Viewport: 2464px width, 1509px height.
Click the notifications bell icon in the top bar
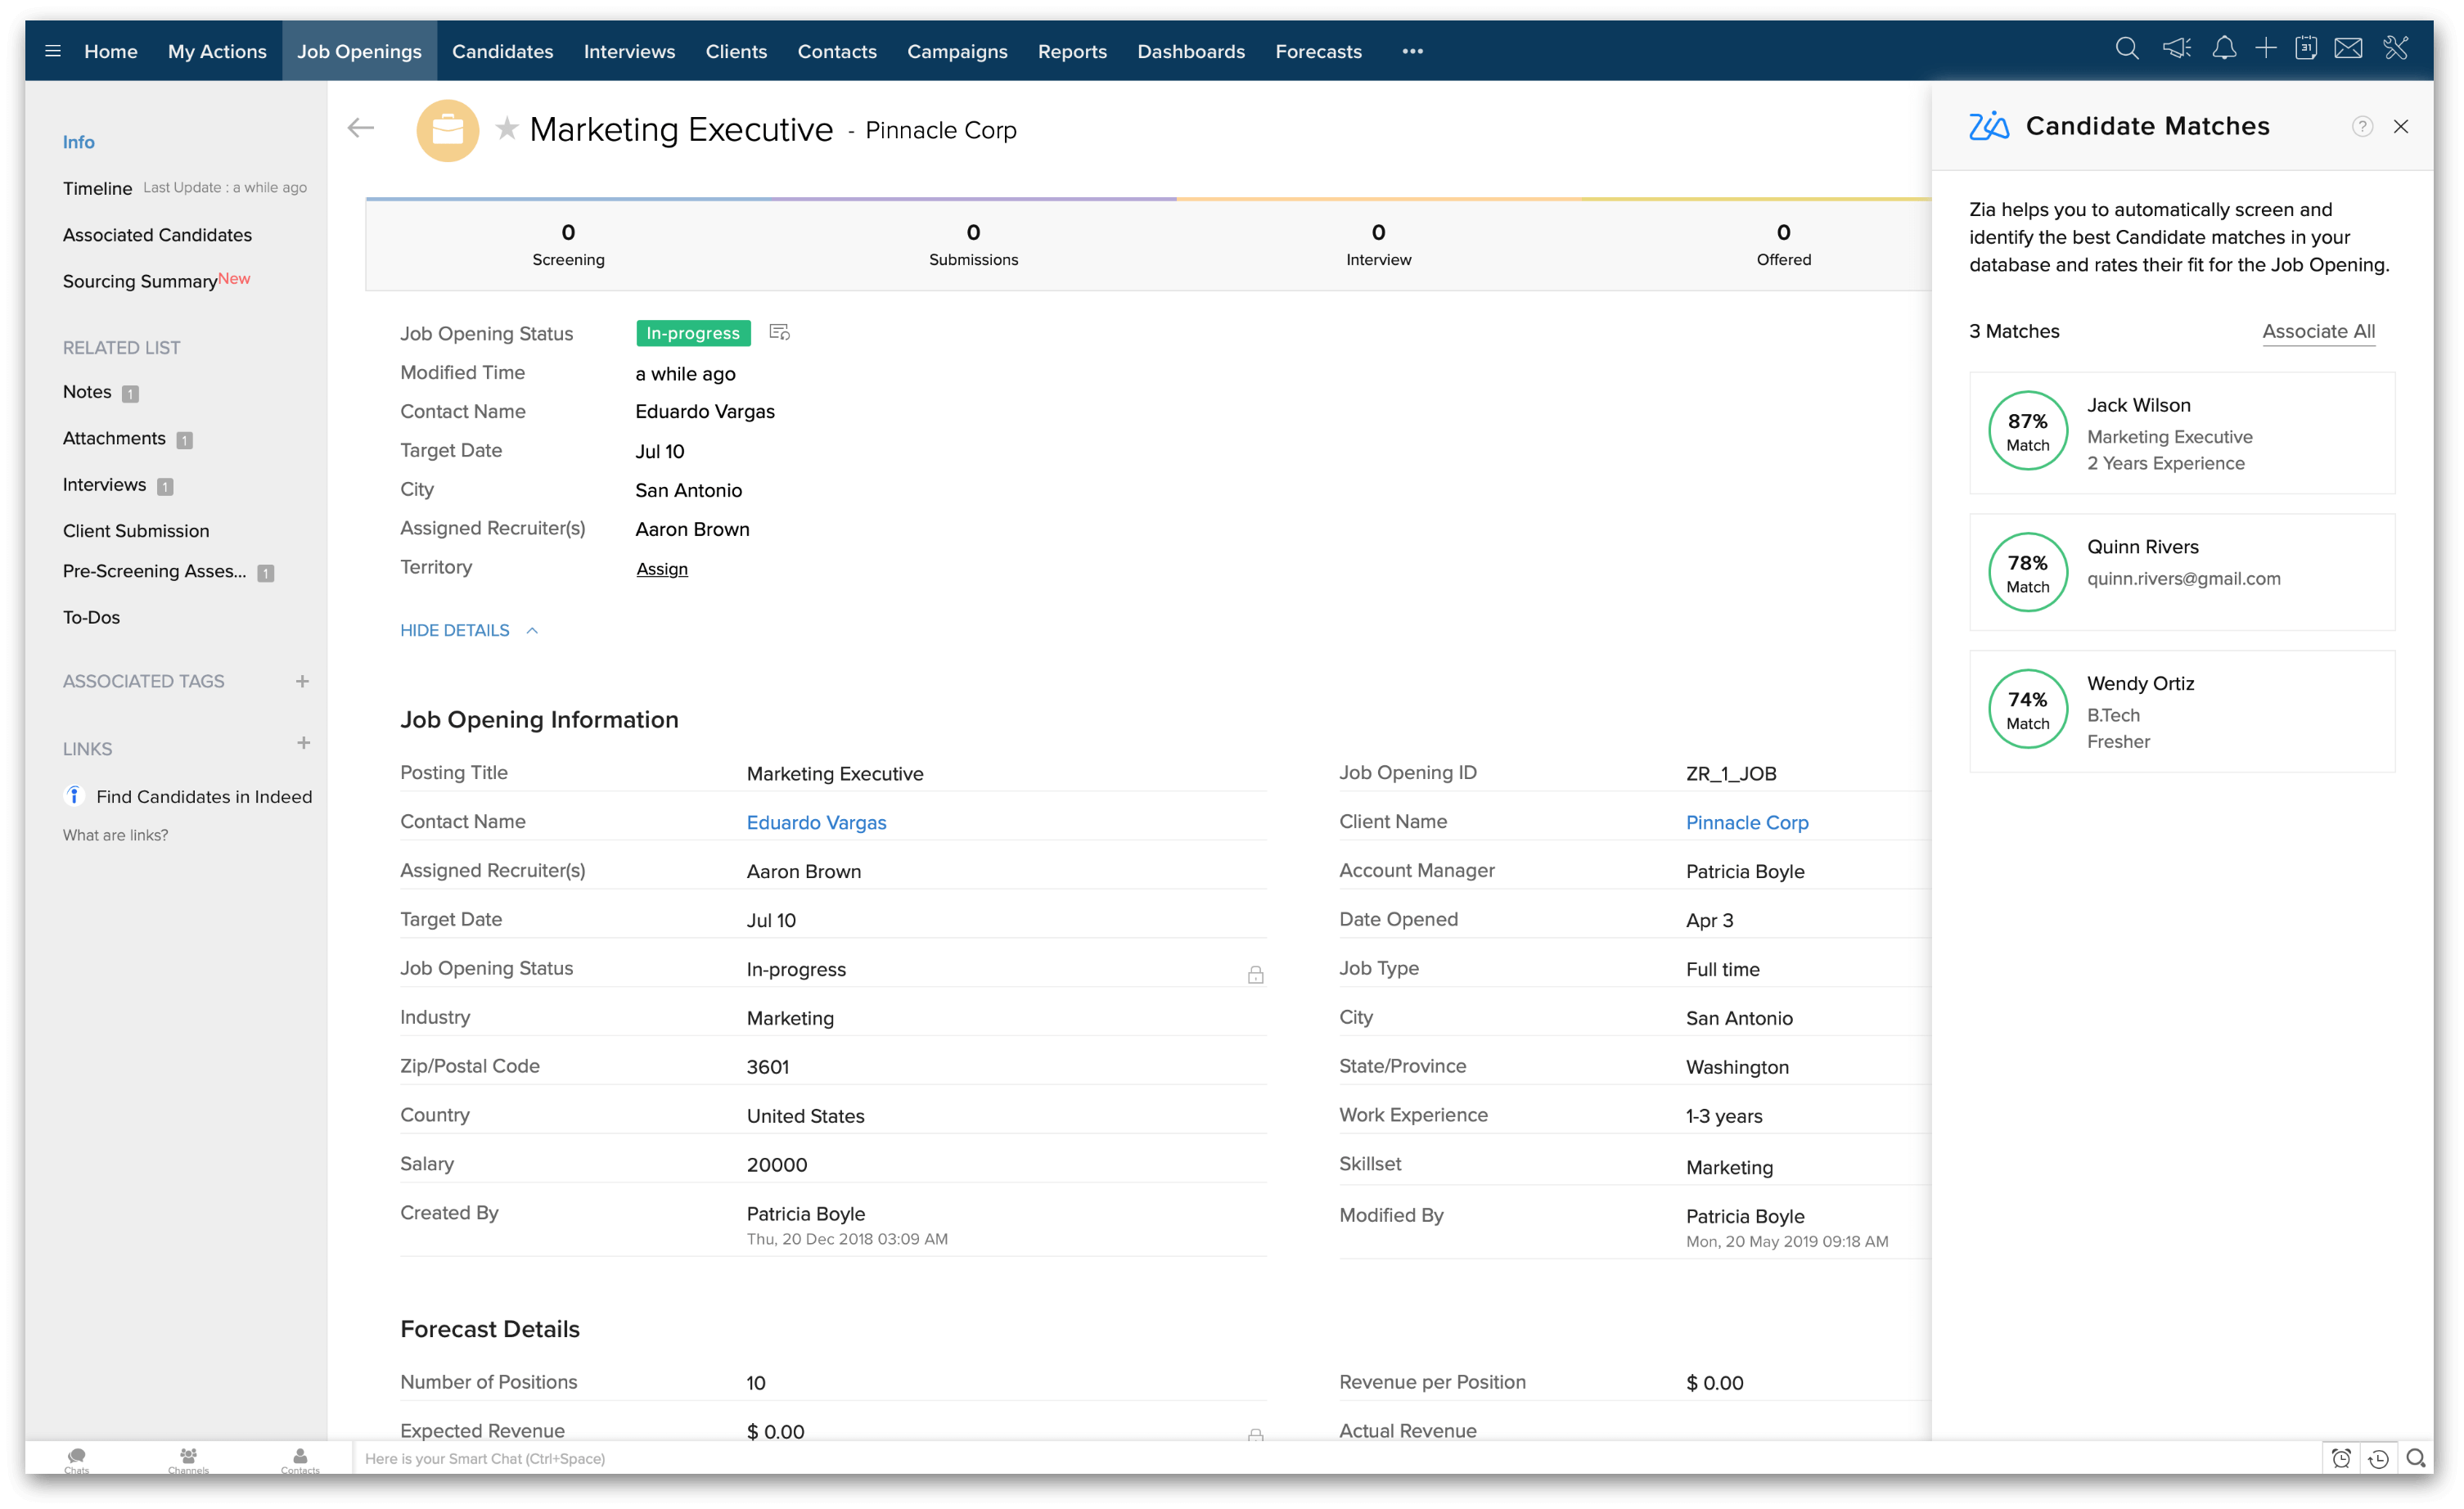coord(2221,49)
